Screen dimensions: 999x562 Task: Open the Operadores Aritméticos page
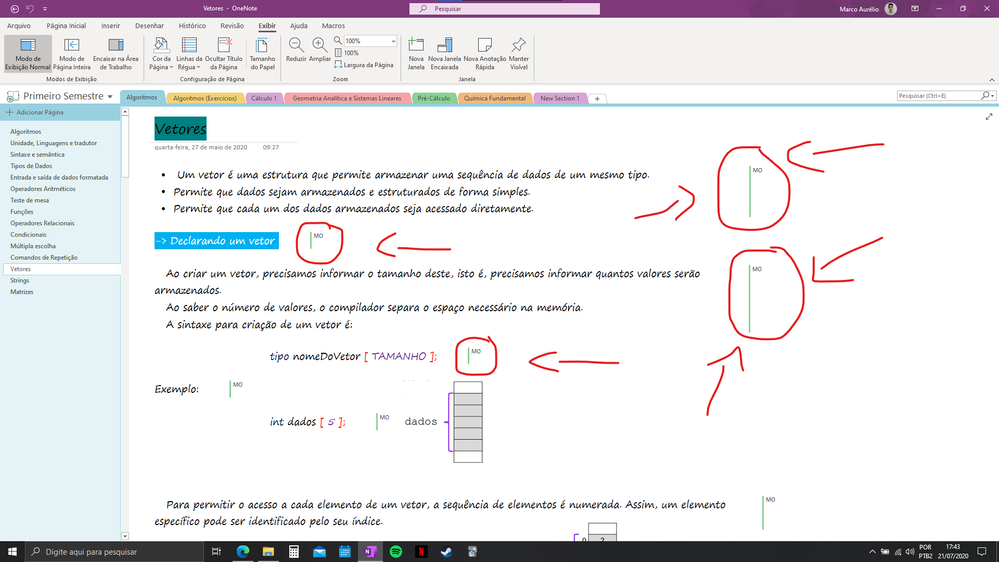43,189
